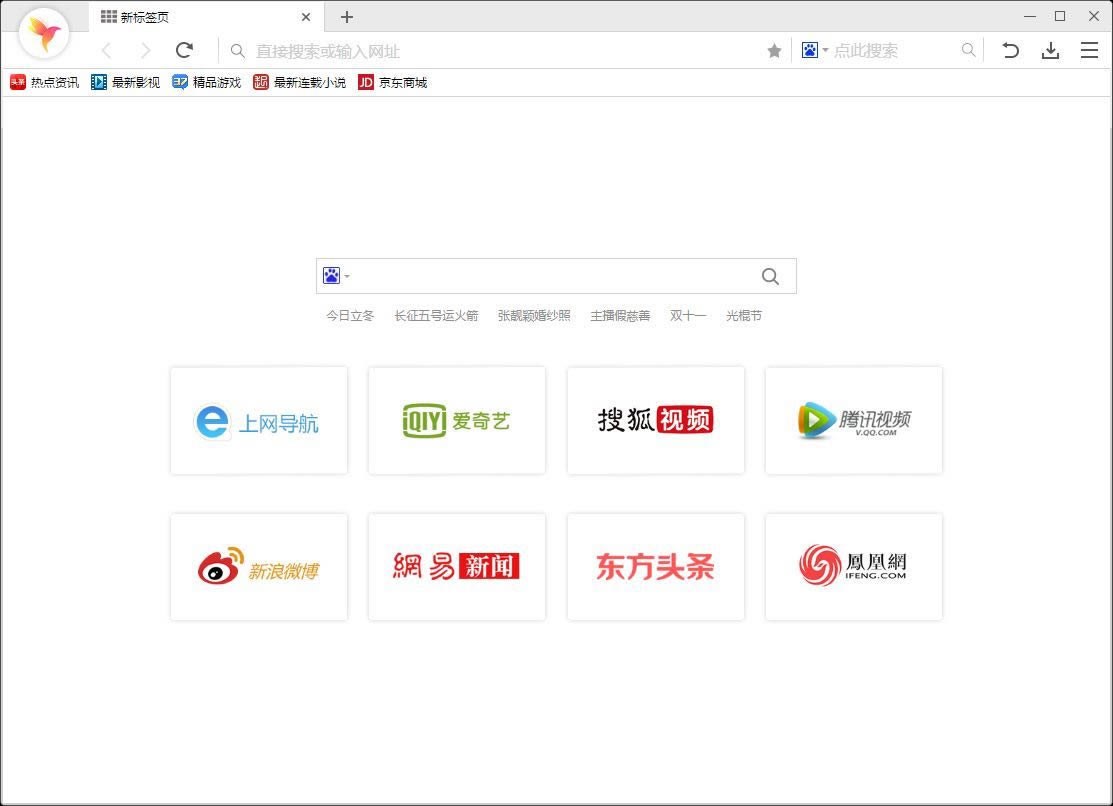Click the address bar input field
This screenshot has width=1113, height=806.
tap(500, 51)
